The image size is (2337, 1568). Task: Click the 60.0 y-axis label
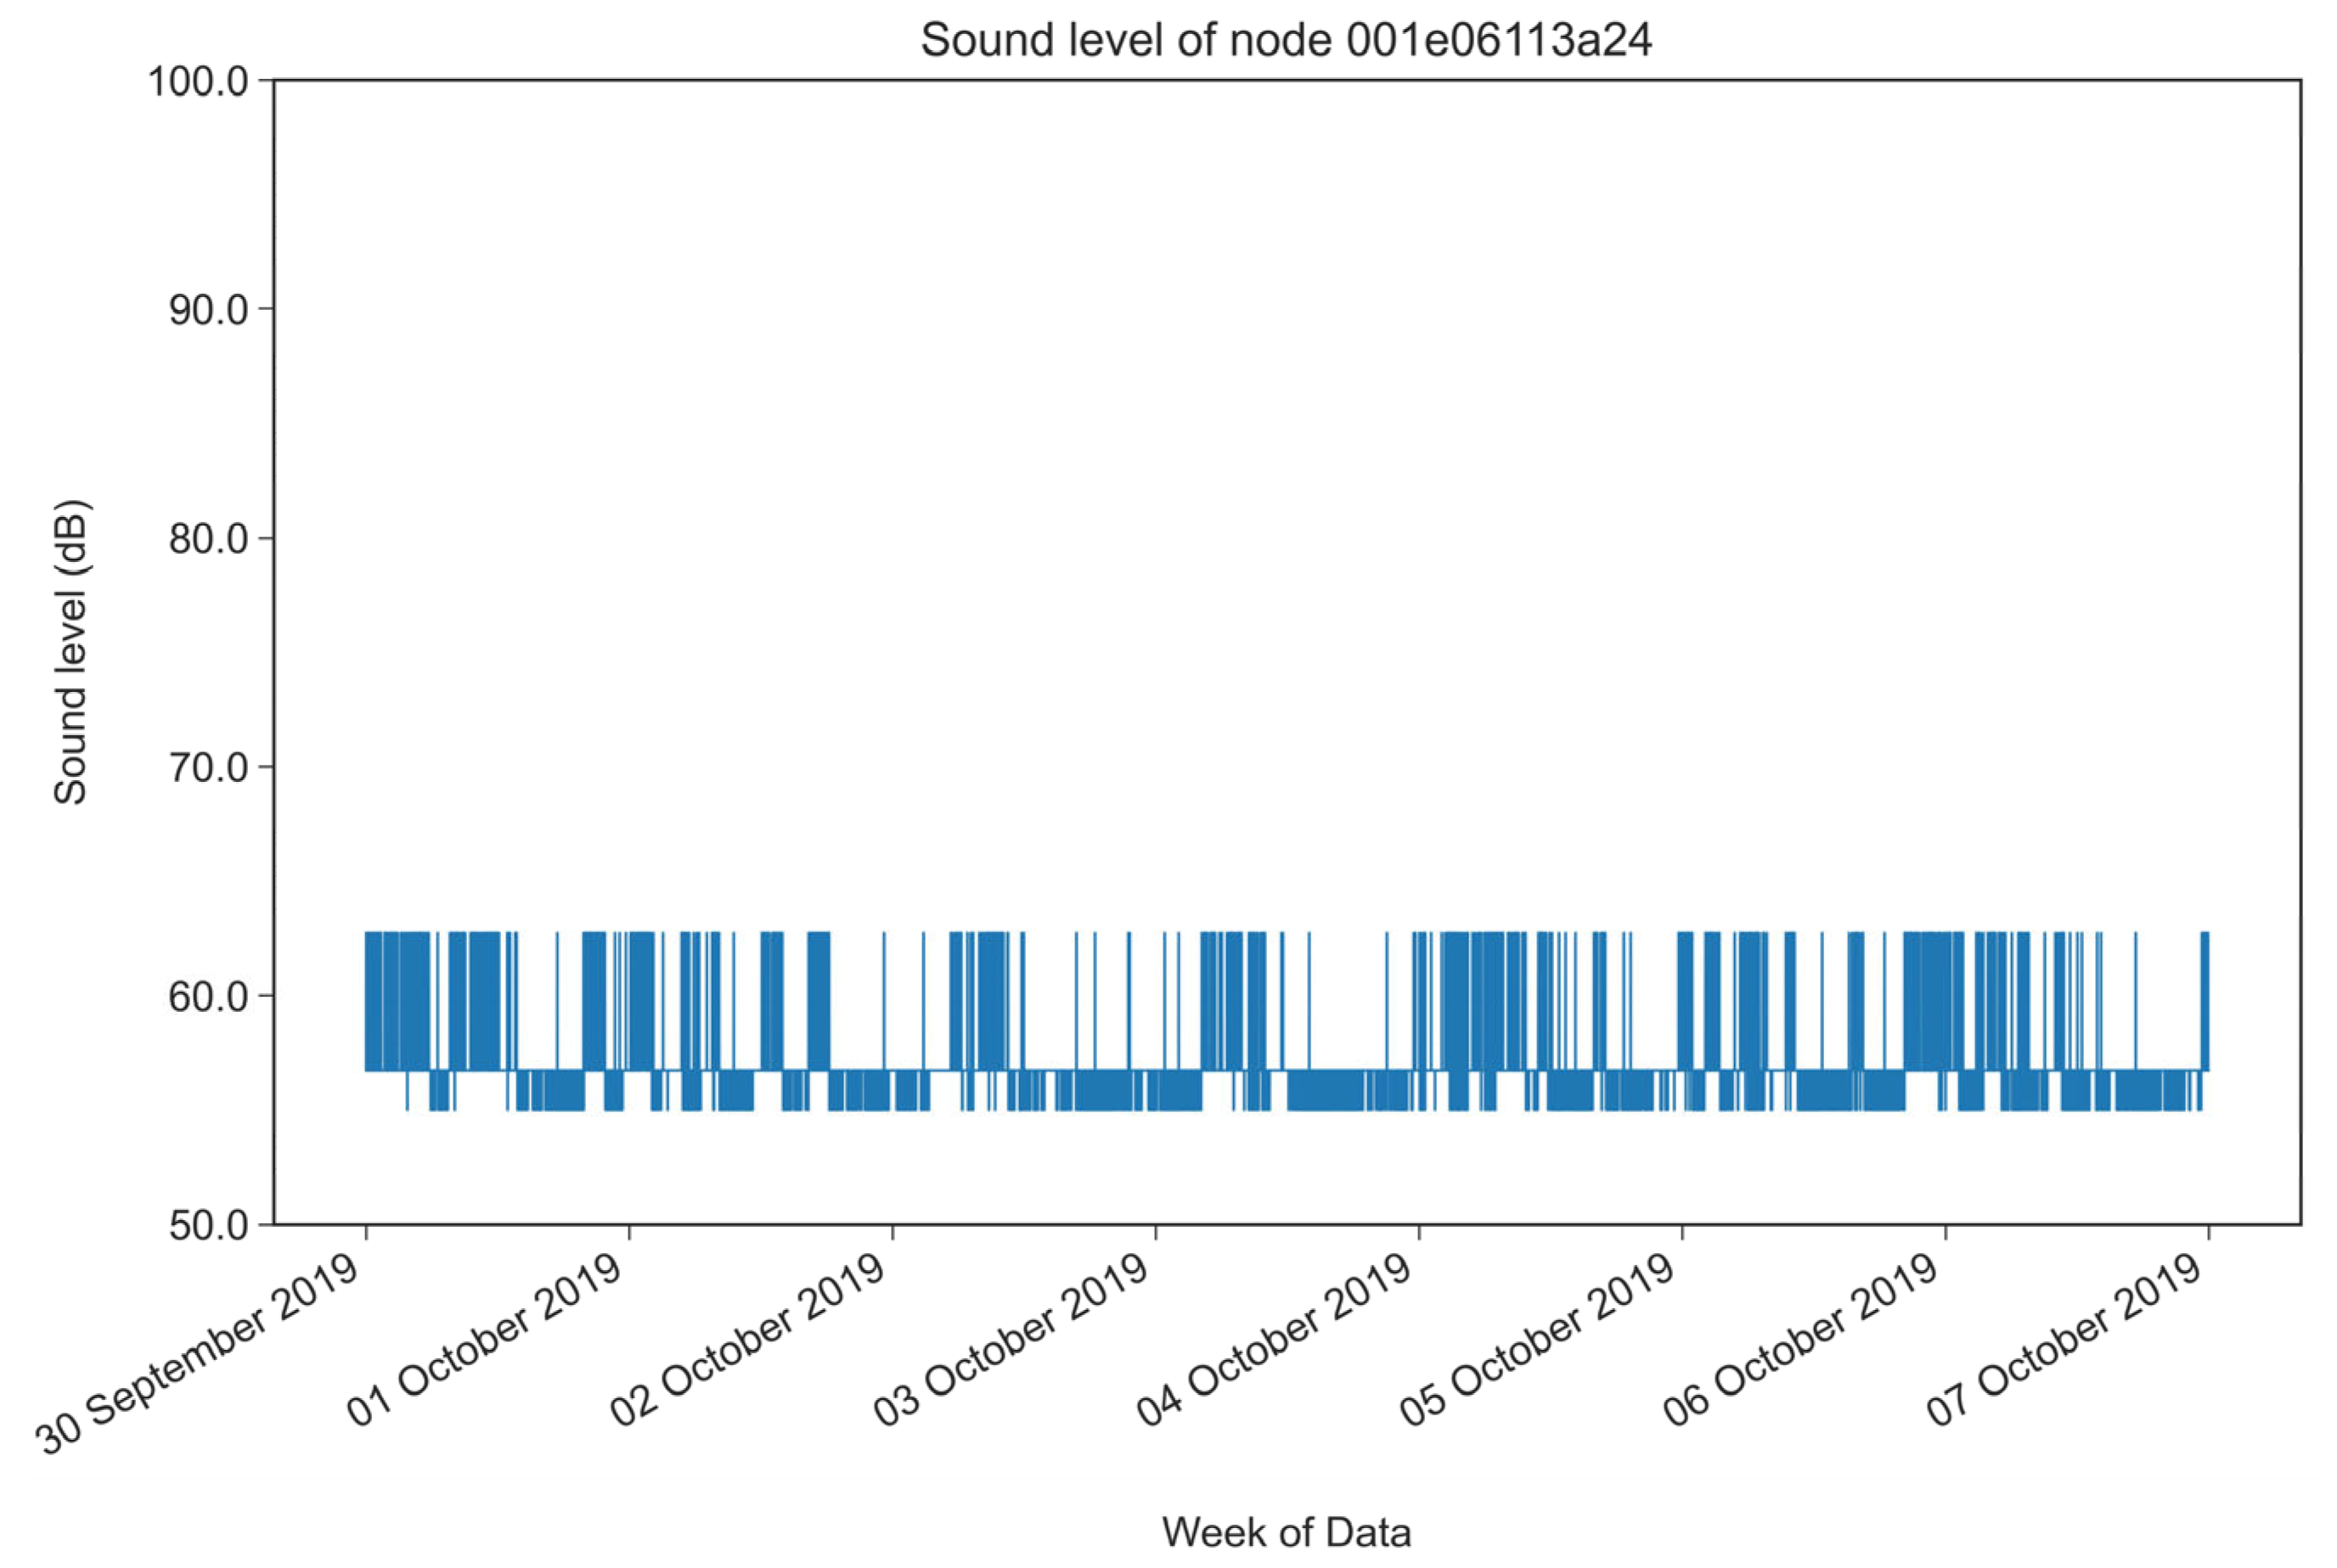pyautogui.click(x=208, y=997)
